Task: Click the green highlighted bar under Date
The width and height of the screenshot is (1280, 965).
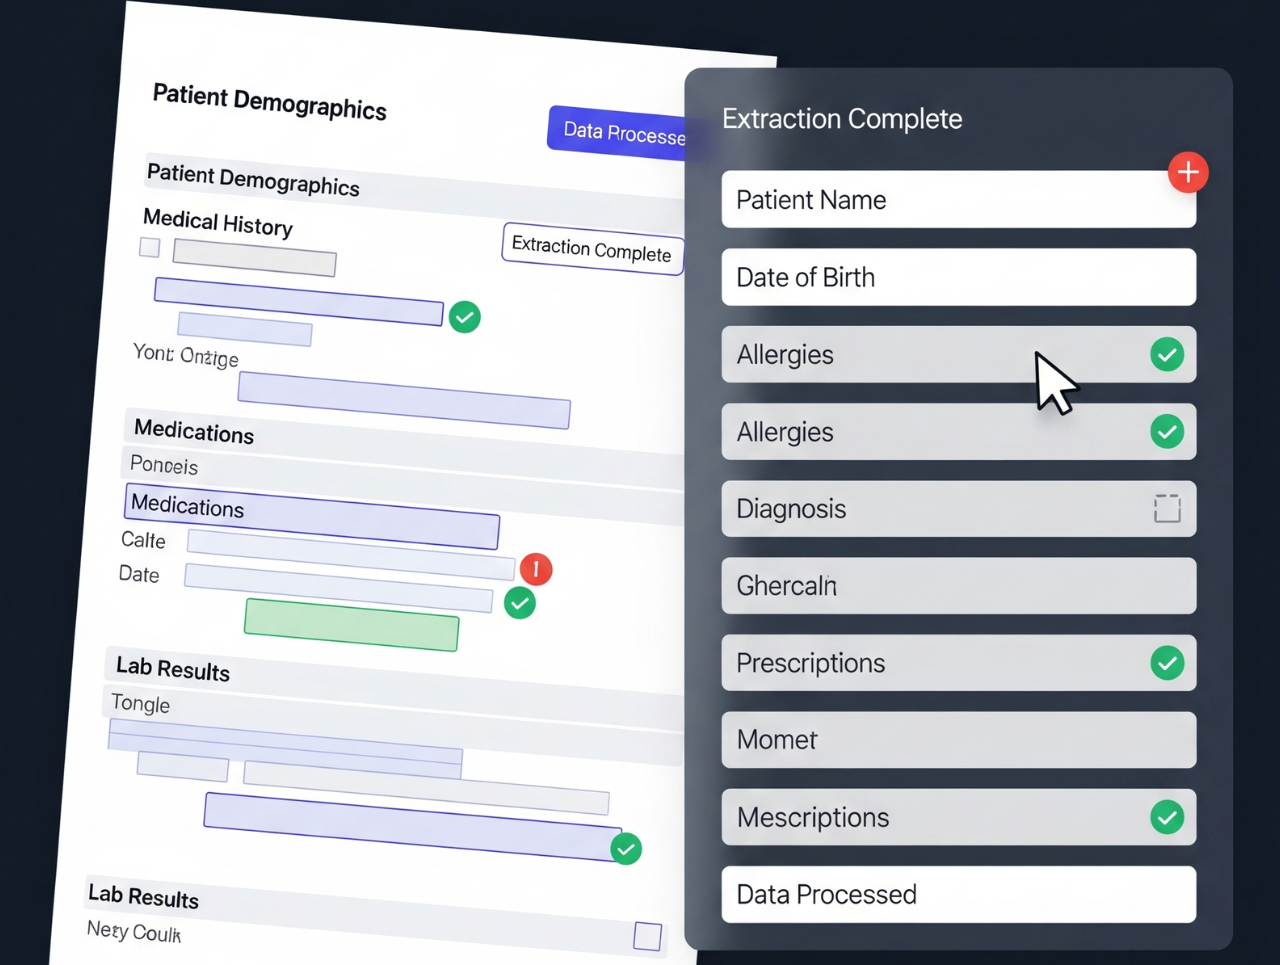Action: tap(352, 625)
